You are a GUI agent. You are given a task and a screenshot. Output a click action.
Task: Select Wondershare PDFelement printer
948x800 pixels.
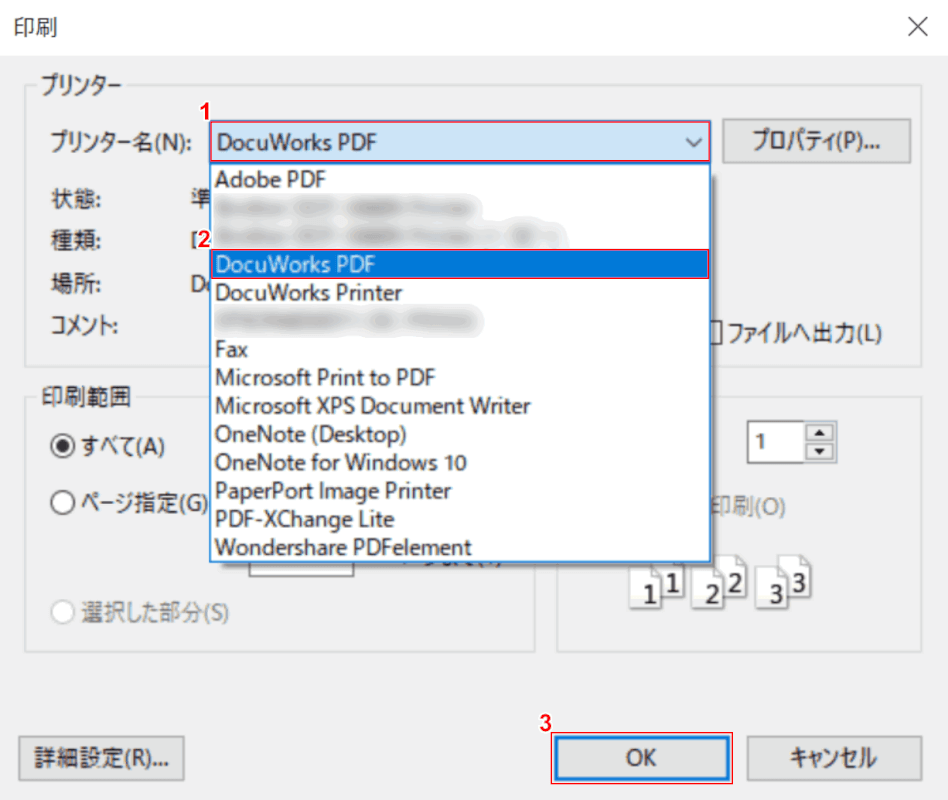click(x=343, y=548)
